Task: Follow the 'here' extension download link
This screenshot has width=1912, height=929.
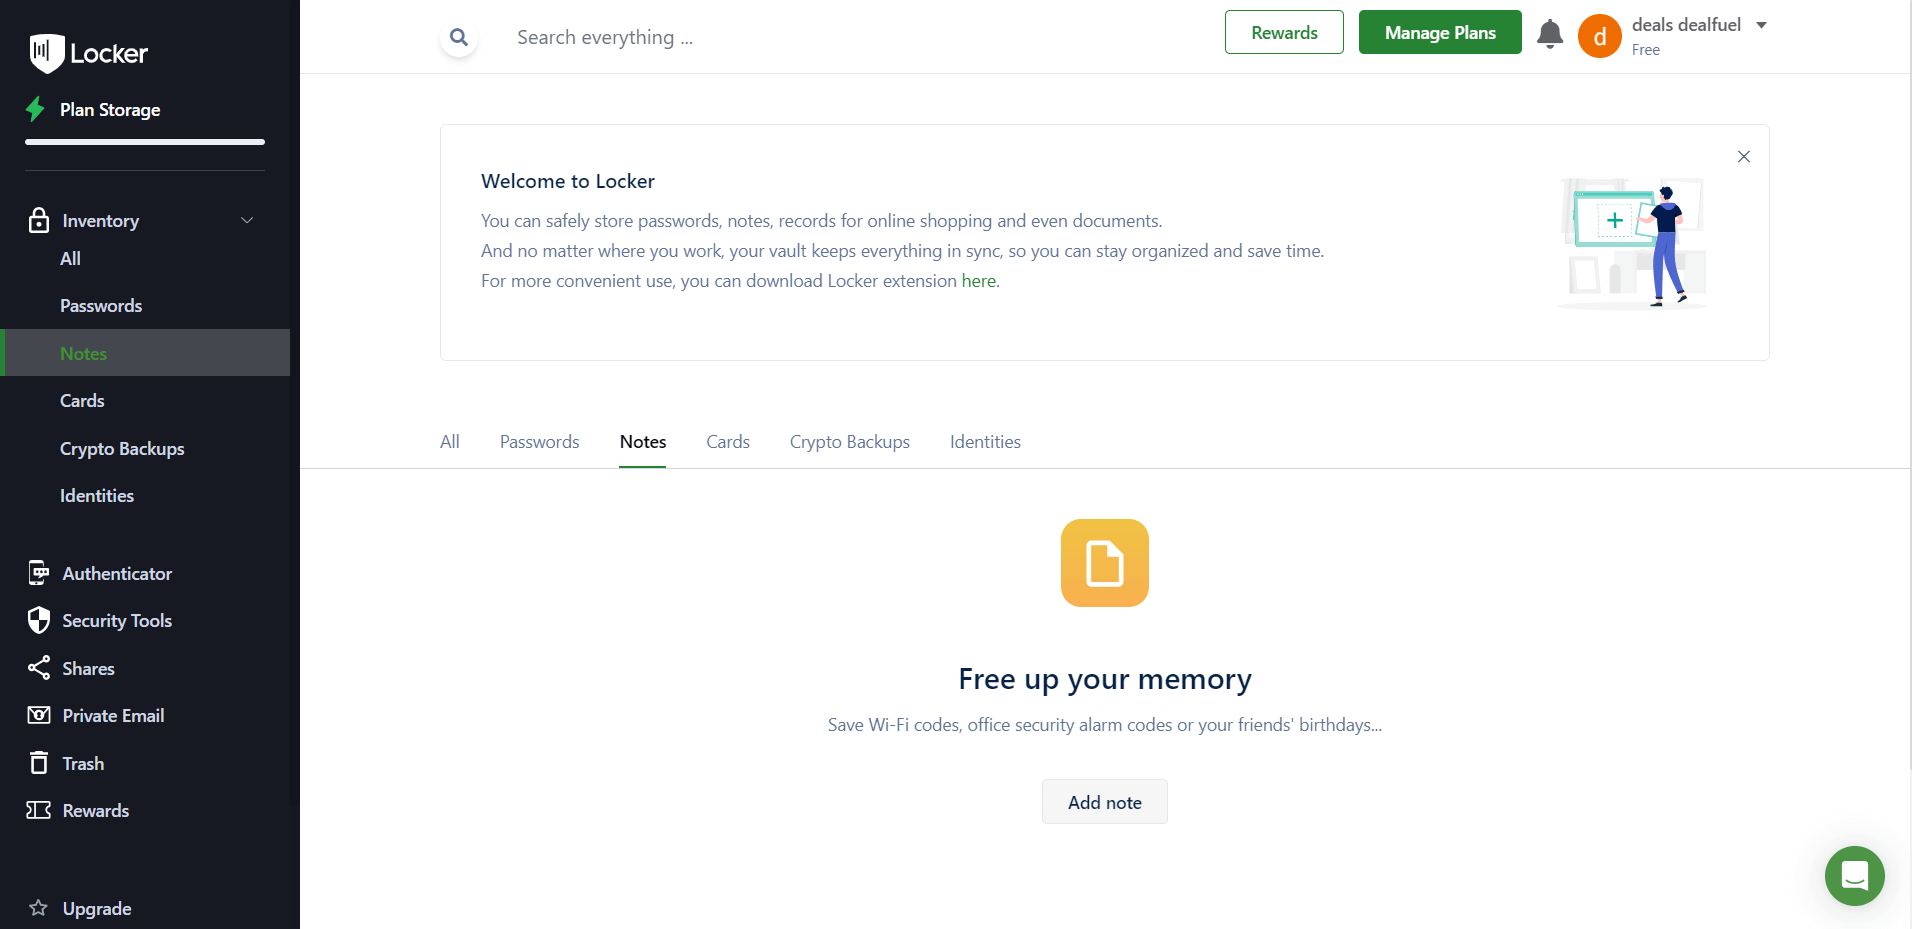Action: click(979, 281)
